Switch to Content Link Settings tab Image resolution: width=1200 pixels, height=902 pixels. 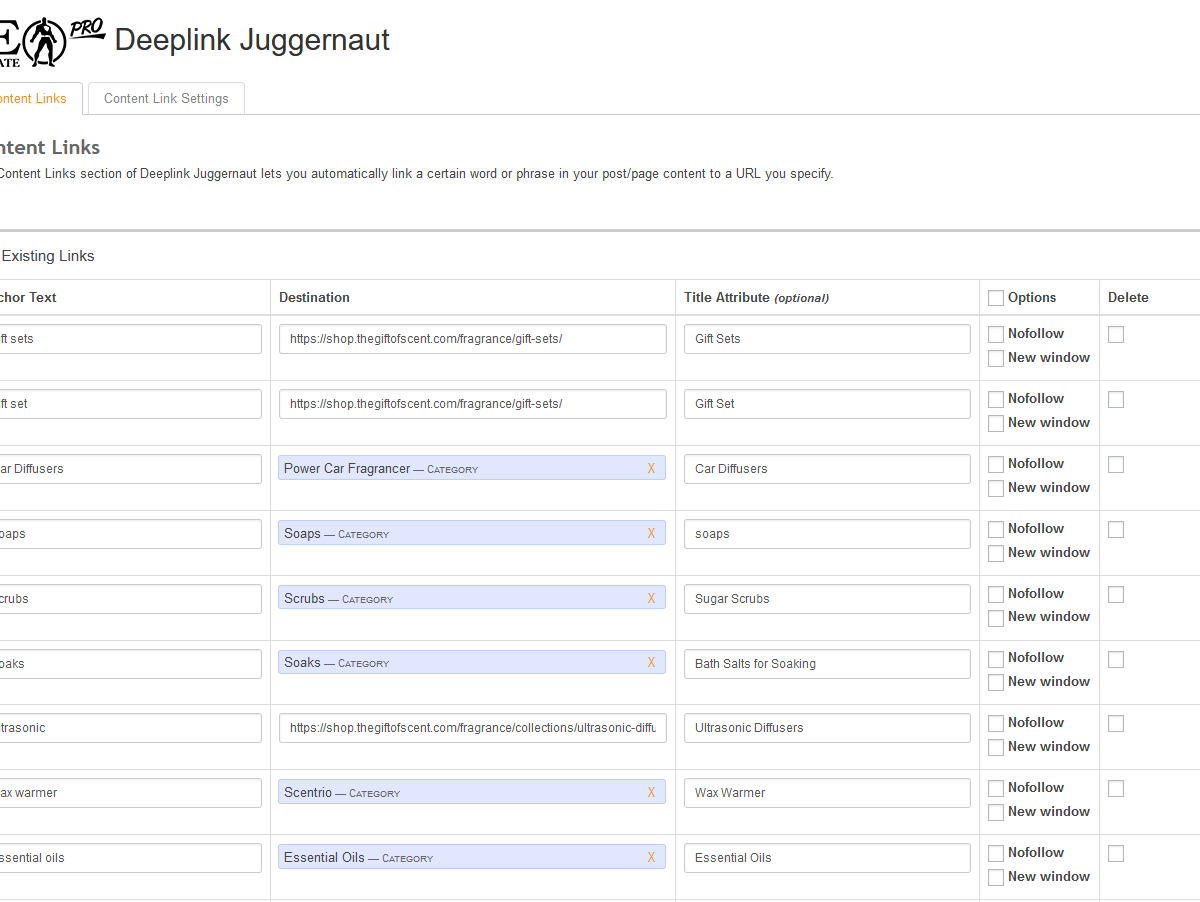click(166, 98)
